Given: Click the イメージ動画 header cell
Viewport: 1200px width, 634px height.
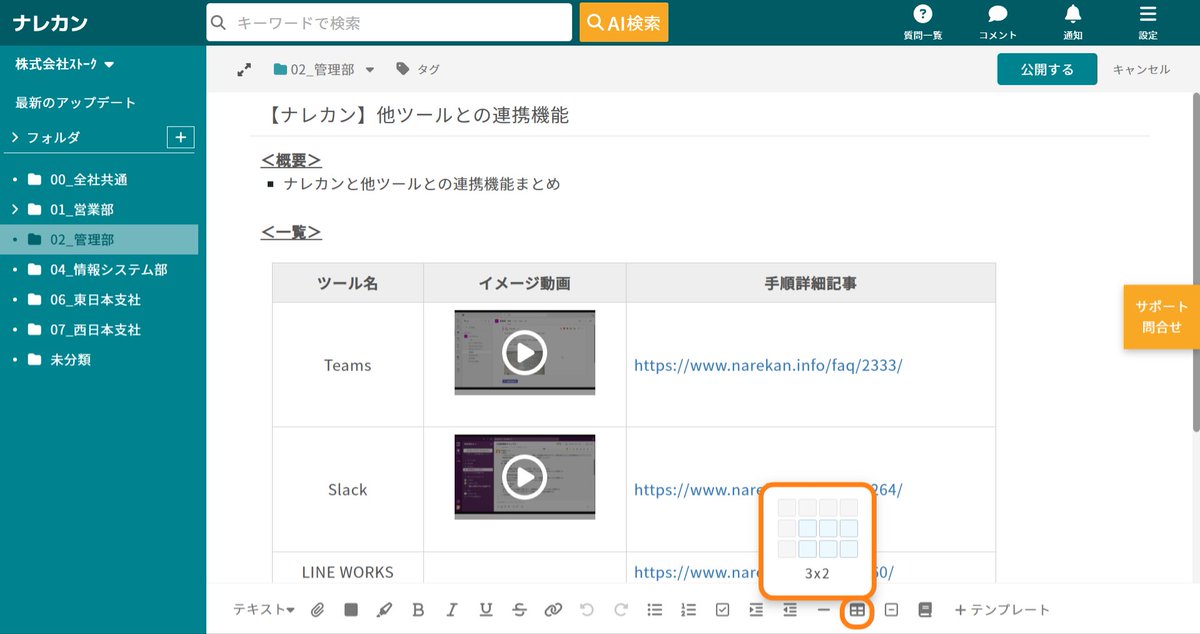Looking at the screenshot, I should [x=525, y=283].
